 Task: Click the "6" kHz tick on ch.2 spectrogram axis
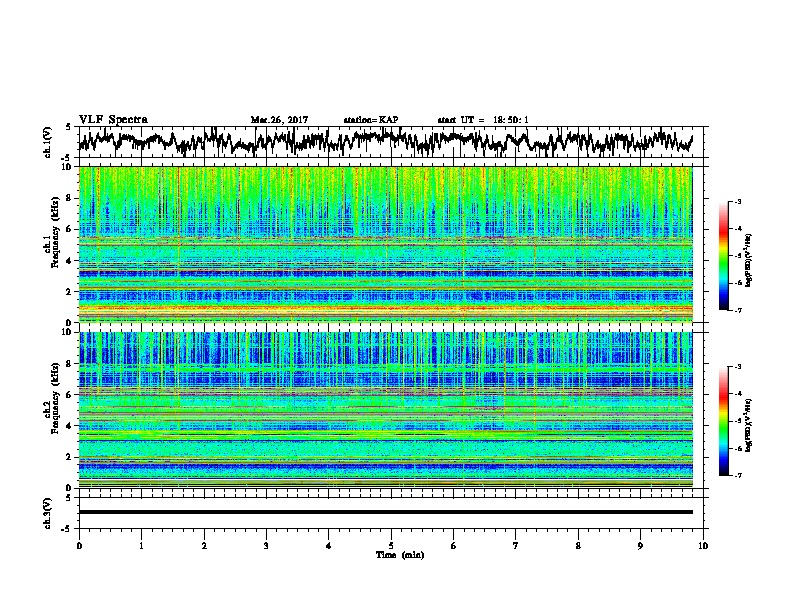(x=70, y=394)
